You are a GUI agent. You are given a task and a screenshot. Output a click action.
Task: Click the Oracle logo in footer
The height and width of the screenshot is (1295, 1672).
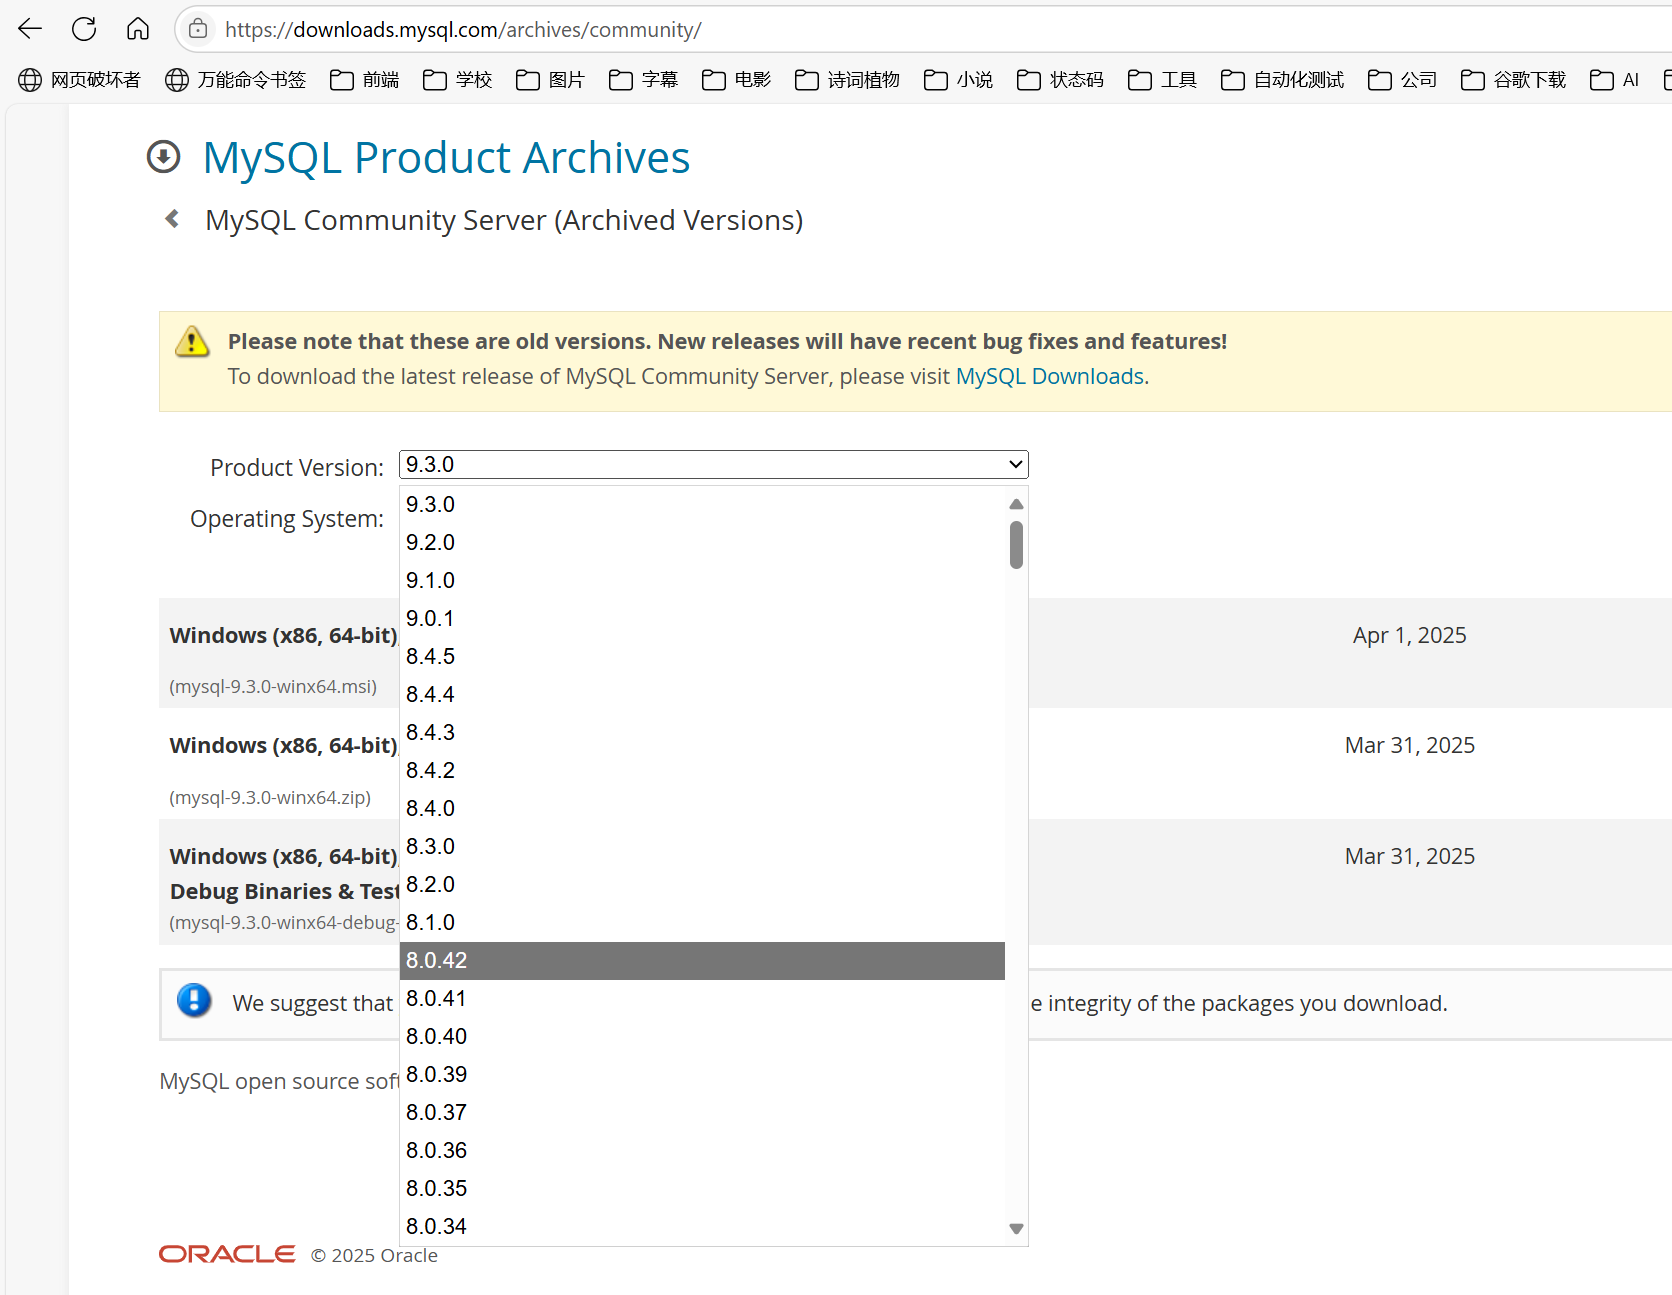pos(227,1254)
